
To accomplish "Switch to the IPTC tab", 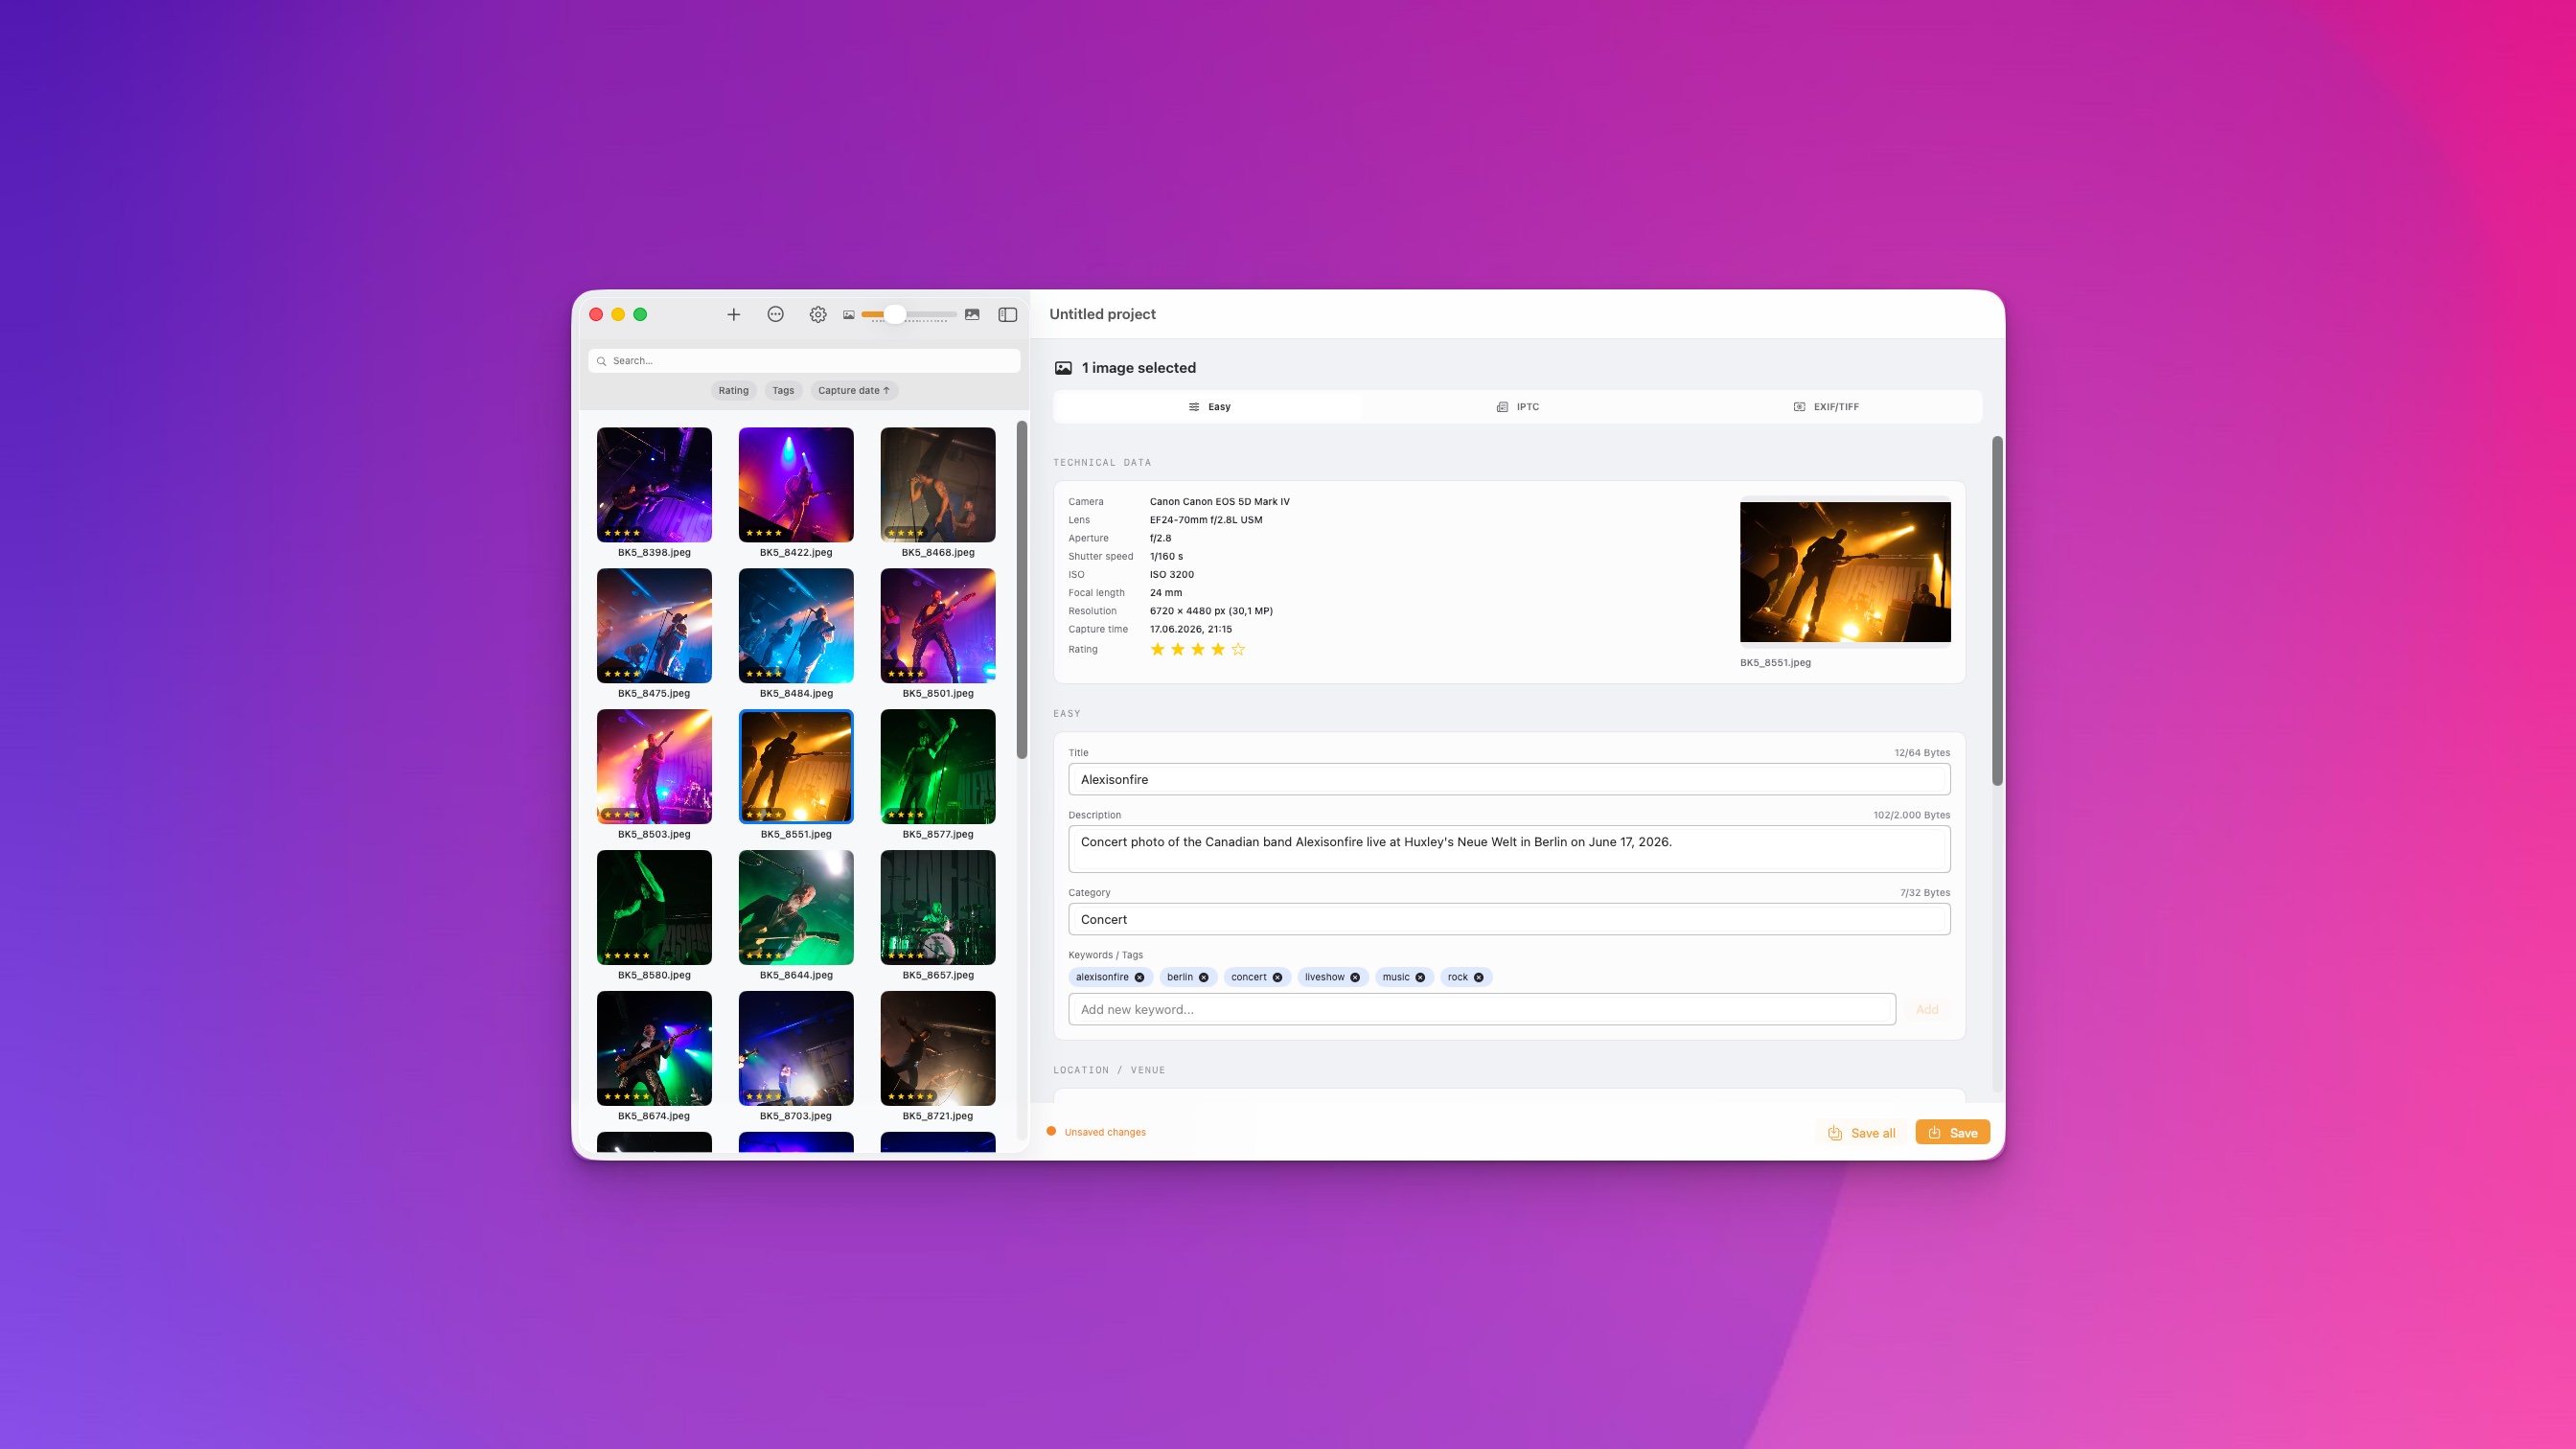I will (x=1517, y=407).
